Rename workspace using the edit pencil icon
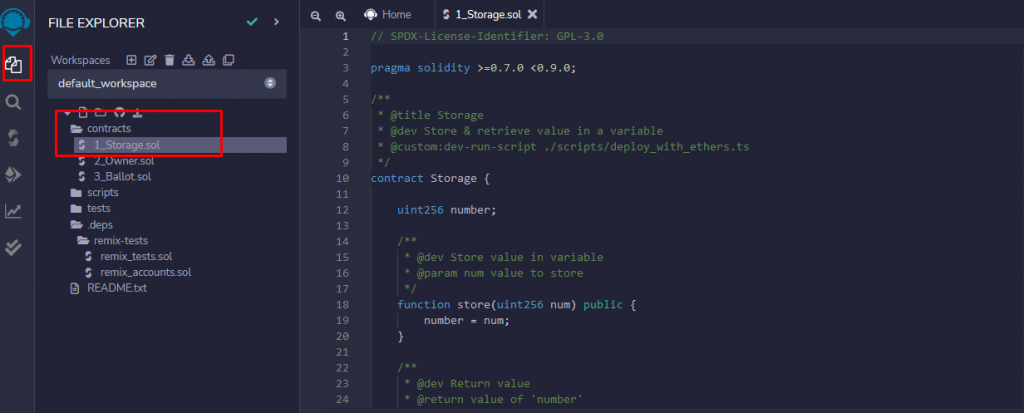 point(150,60)
